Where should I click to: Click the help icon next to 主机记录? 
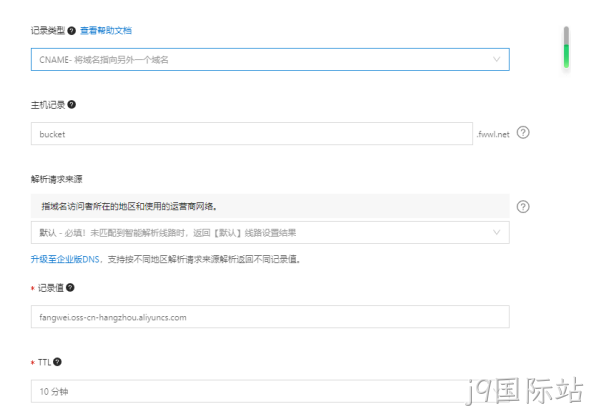71,104
